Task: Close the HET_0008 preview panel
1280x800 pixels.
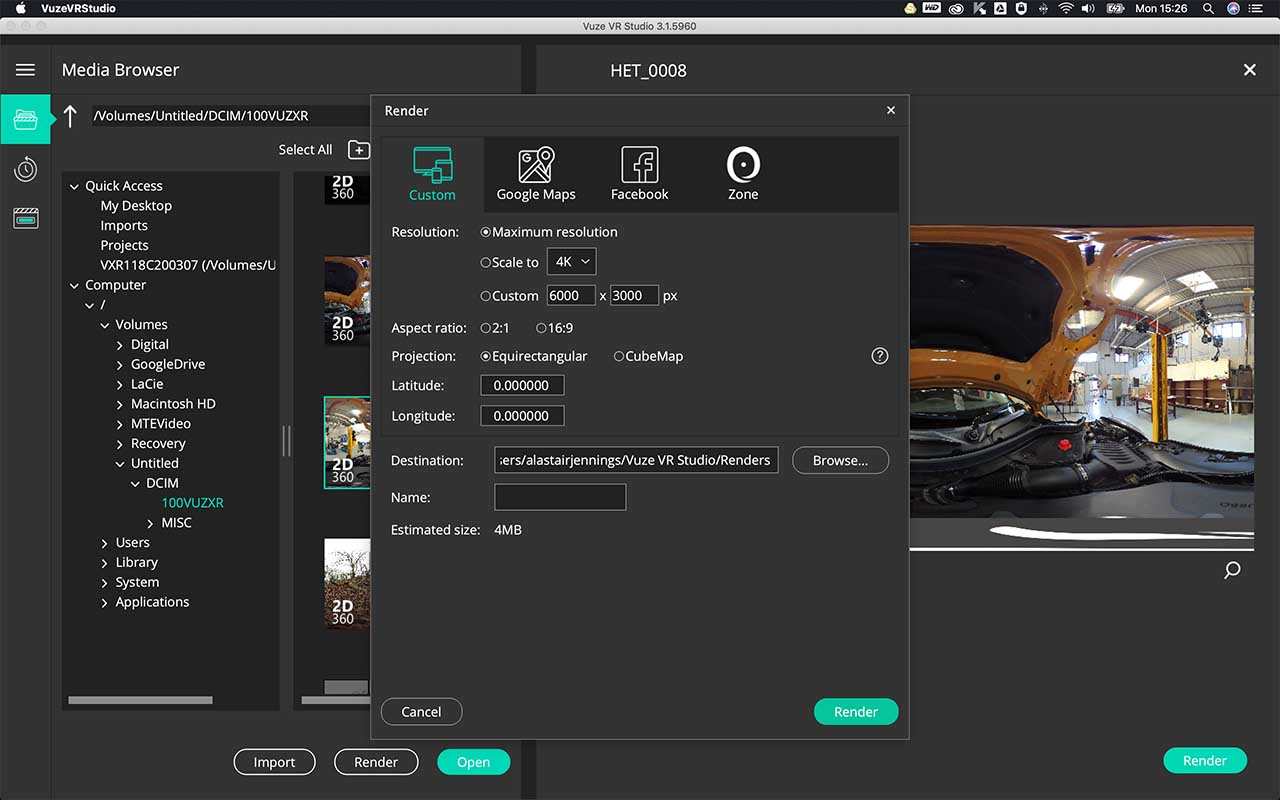Action: [1249, 70]
